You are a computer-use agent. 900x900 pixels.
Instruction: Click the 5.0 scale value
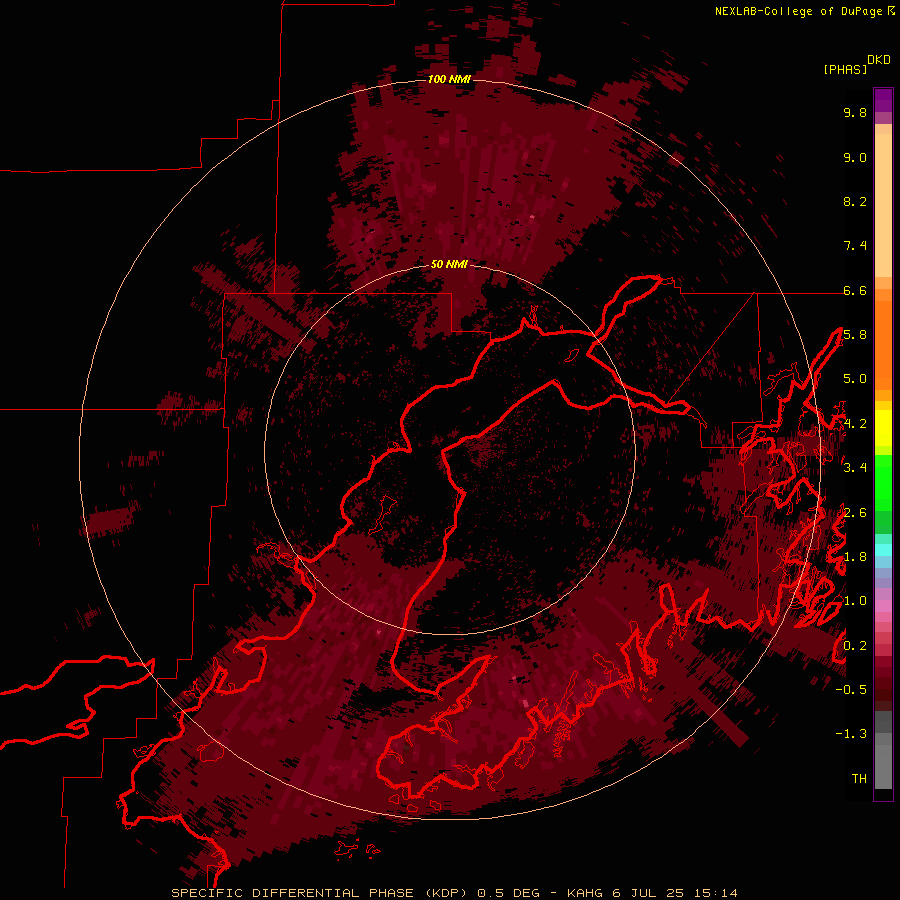(855, 379)
